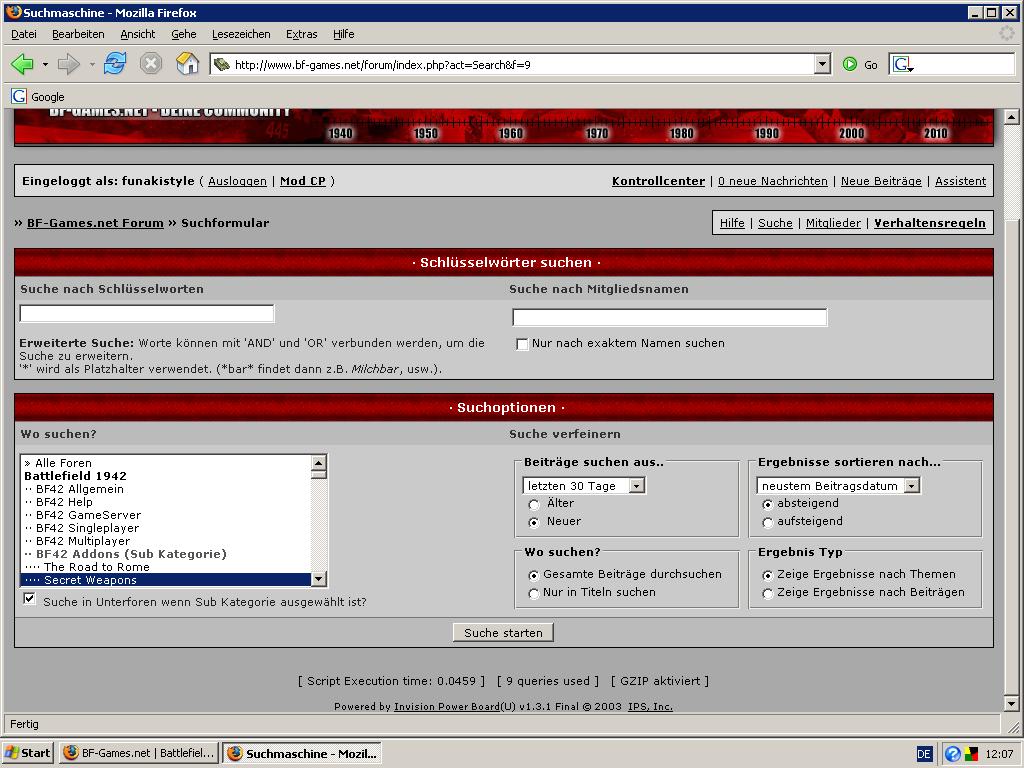Open the Hilfe menu in menu bar
This screenshot has width=1024, height=768.
(x=344, y=34)
